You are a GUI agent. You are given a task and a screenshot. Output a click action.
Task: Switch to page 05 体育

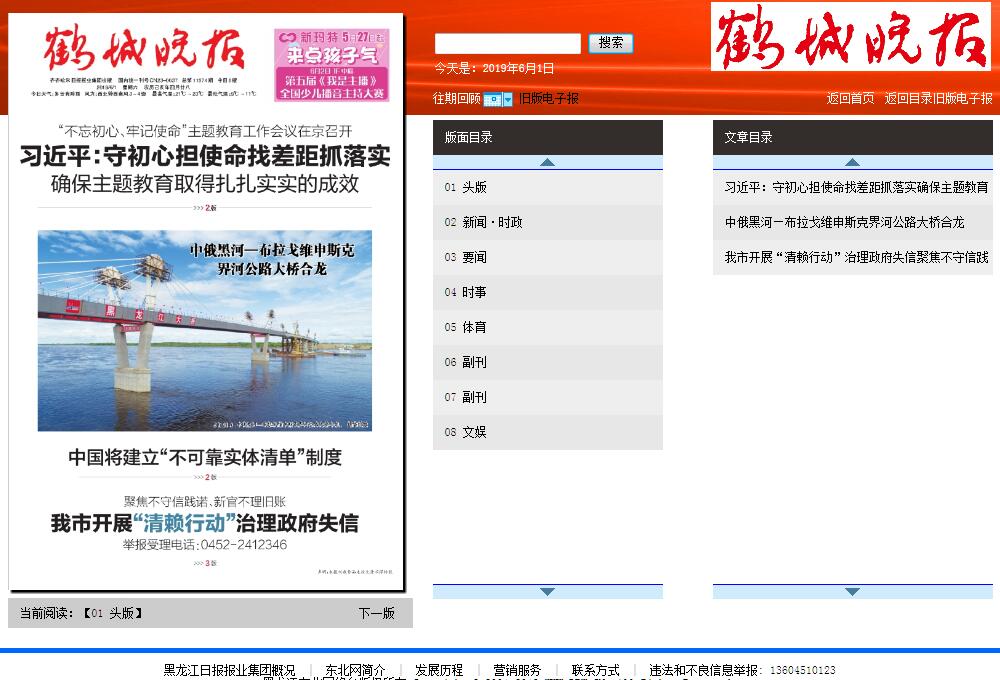point(548,327)
